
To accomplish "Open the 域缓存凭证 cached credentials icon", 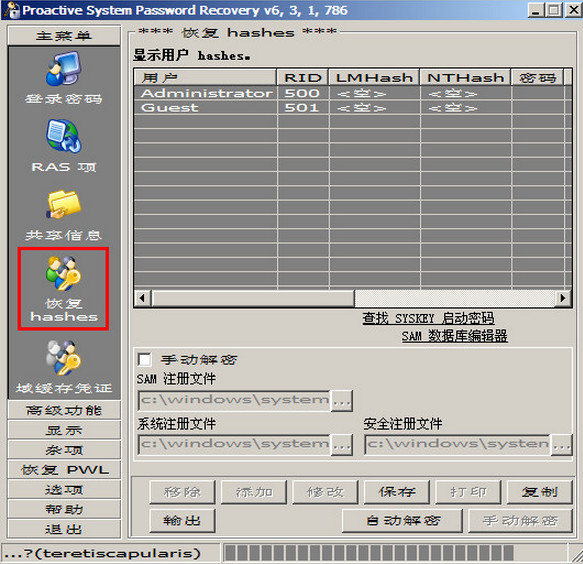I will pos(64,358).
